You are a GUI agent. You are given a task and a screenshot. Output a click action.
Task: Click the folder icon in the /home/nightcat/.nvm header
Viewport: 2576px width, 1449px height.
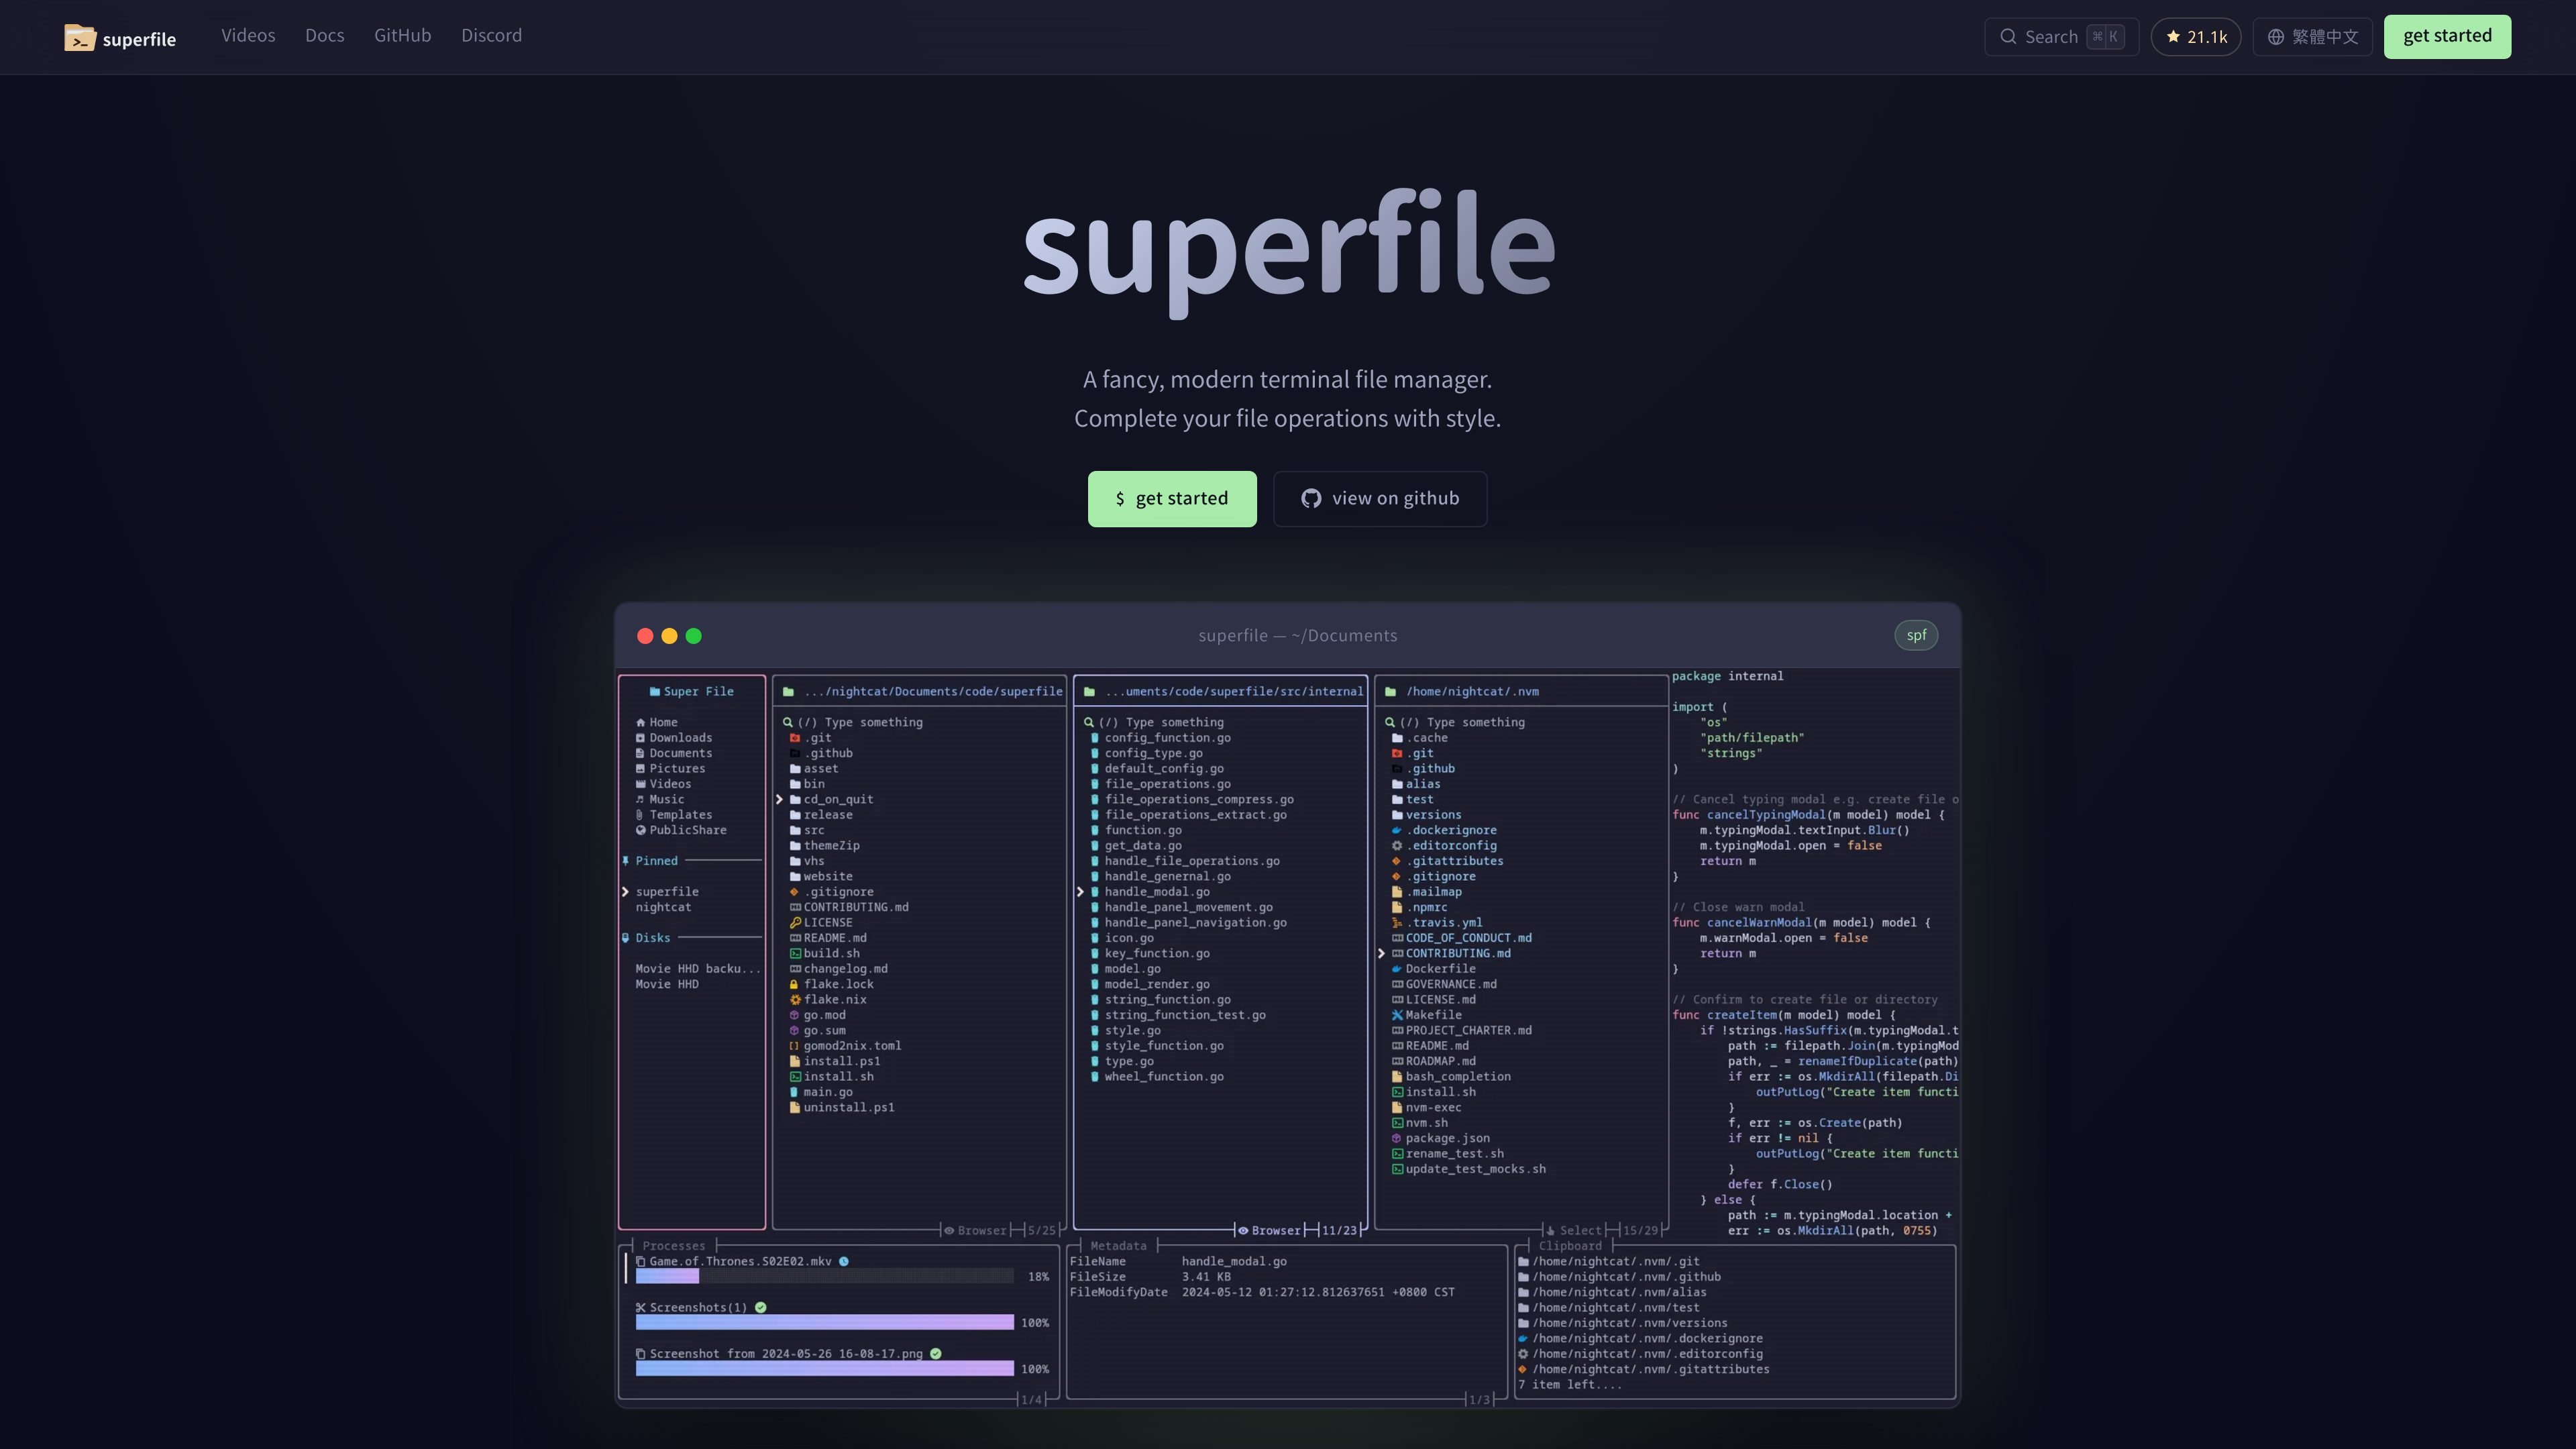(x=1391, y=692)
